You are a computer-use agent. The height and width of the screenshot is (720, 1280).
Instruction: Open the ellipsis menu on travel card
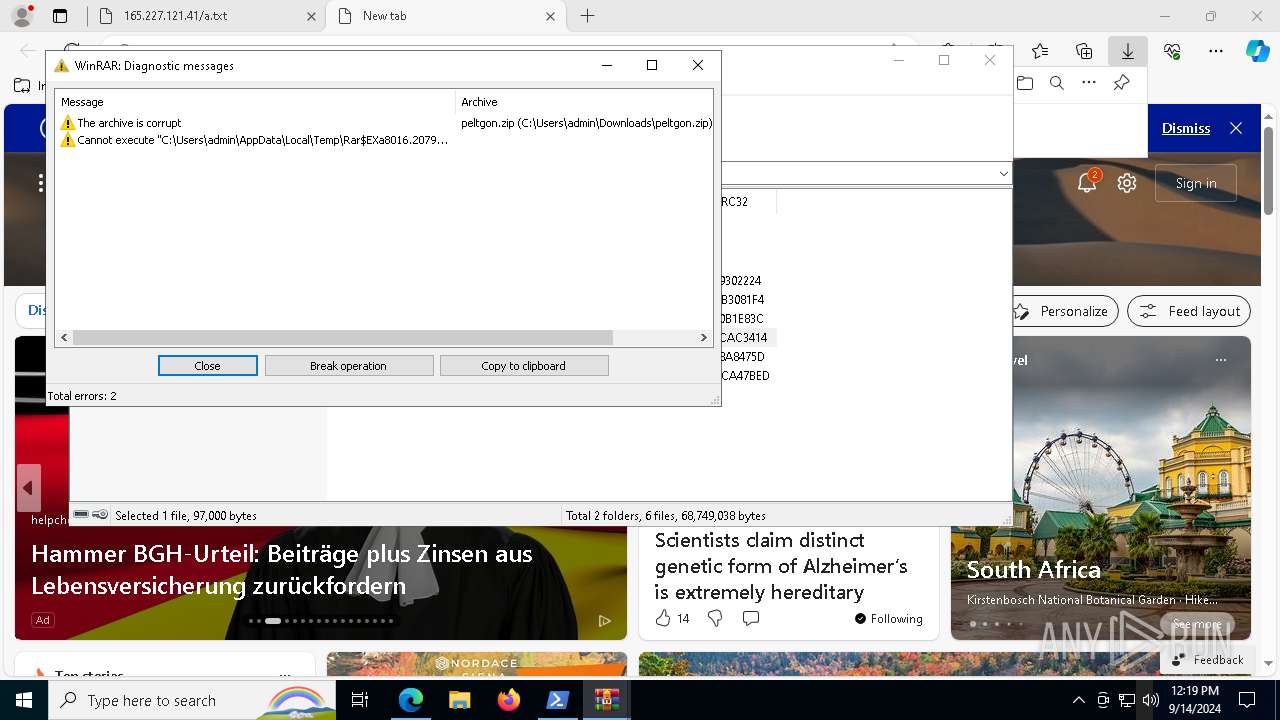point(1221,360)
